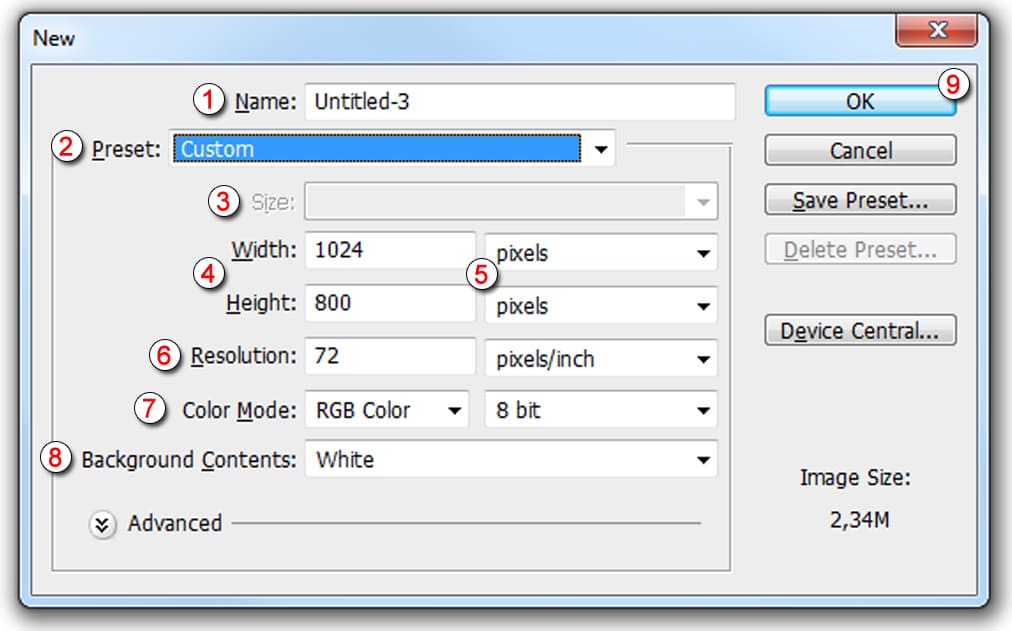Click the red circled number 9 marker

953,85
